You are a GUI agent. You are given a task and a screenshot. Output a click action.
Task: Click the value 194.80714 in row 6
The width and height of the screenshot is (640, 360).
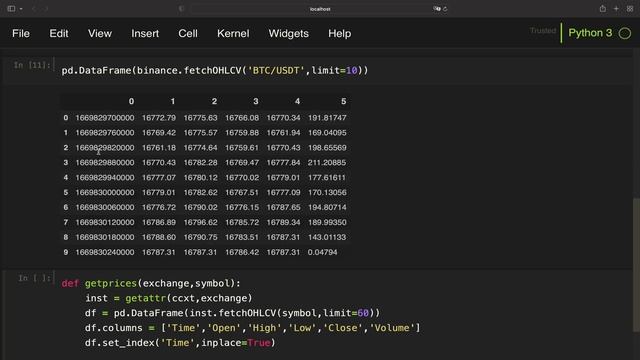point(327,207)
